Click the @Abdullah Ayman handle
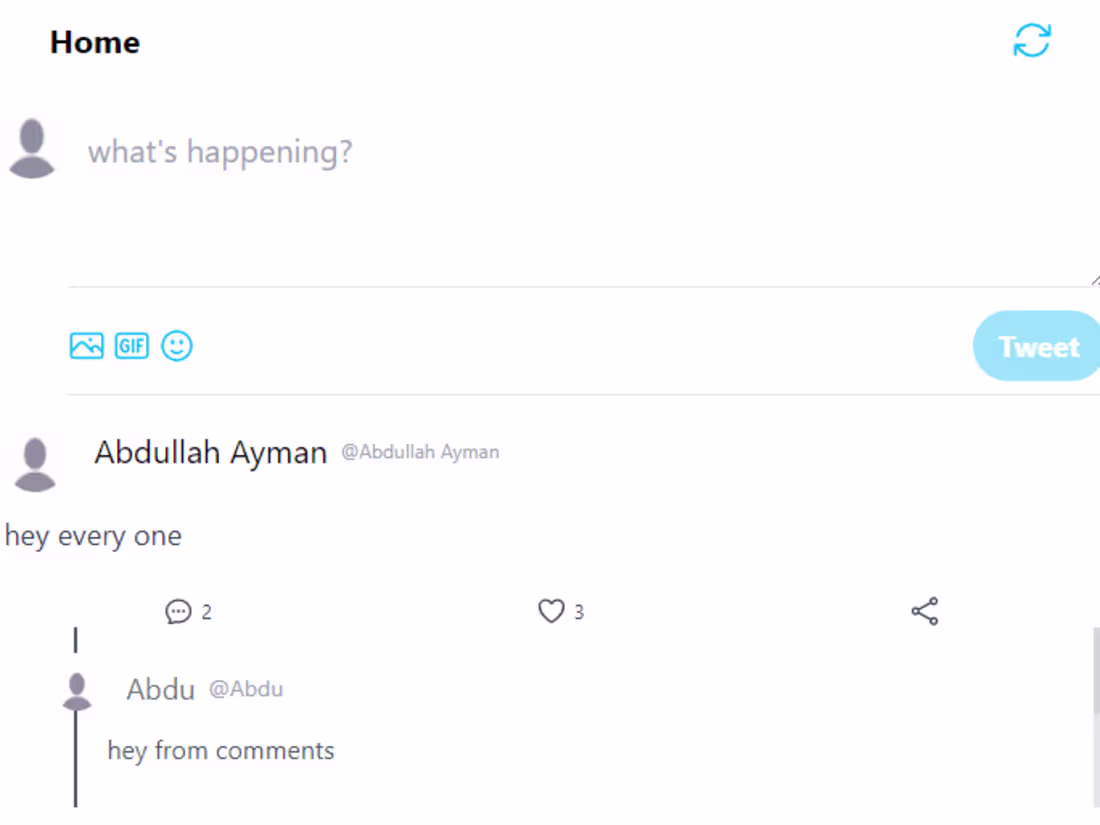This screenshot has width=1100, height=825. pyautogui.click(x=420, y=452)
